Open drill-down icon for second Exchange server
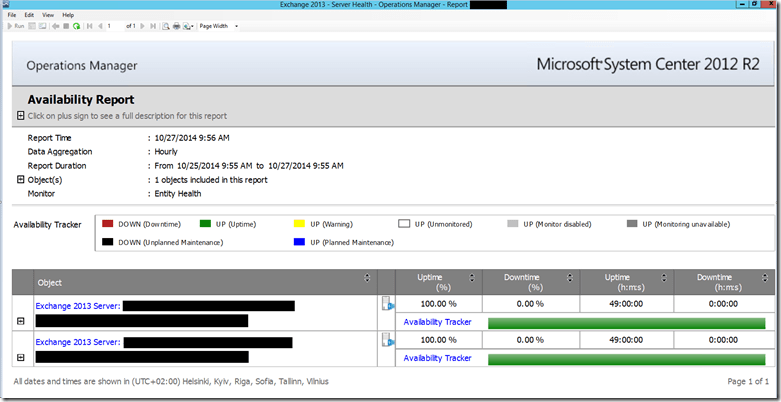 387,340
